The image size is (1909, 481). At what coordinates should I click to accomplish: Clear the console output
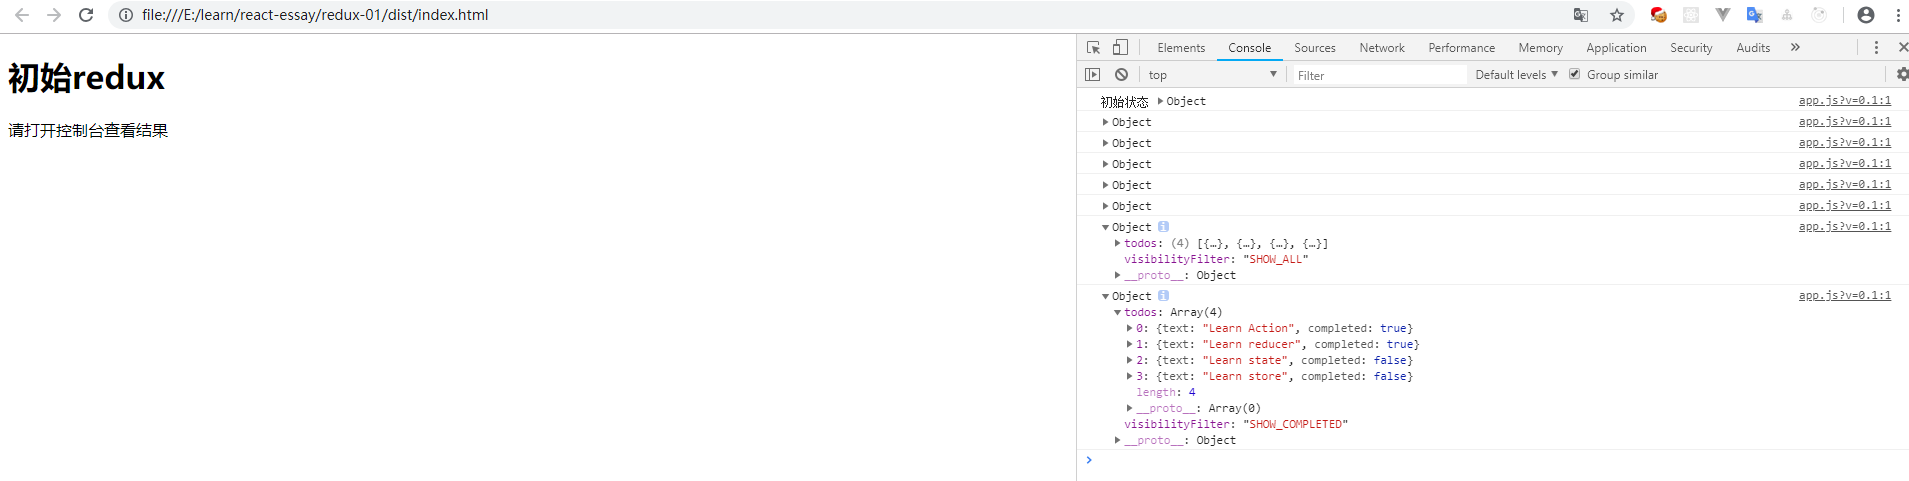pos(1121,75)
